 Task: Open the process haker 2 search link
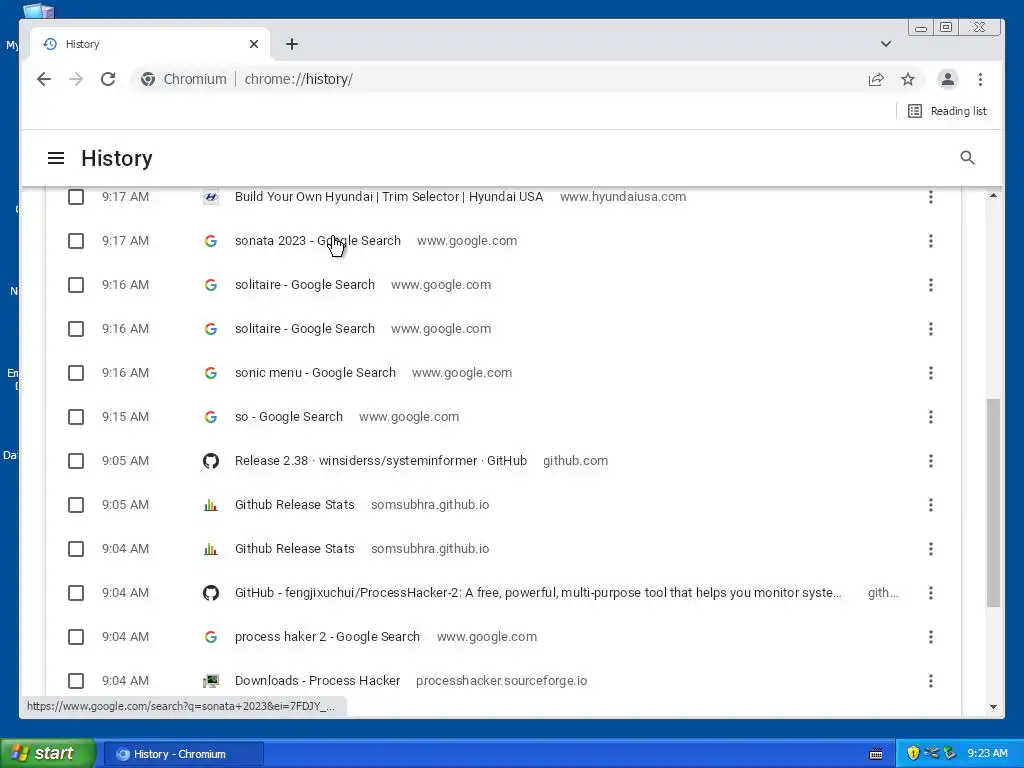point(327,637)
